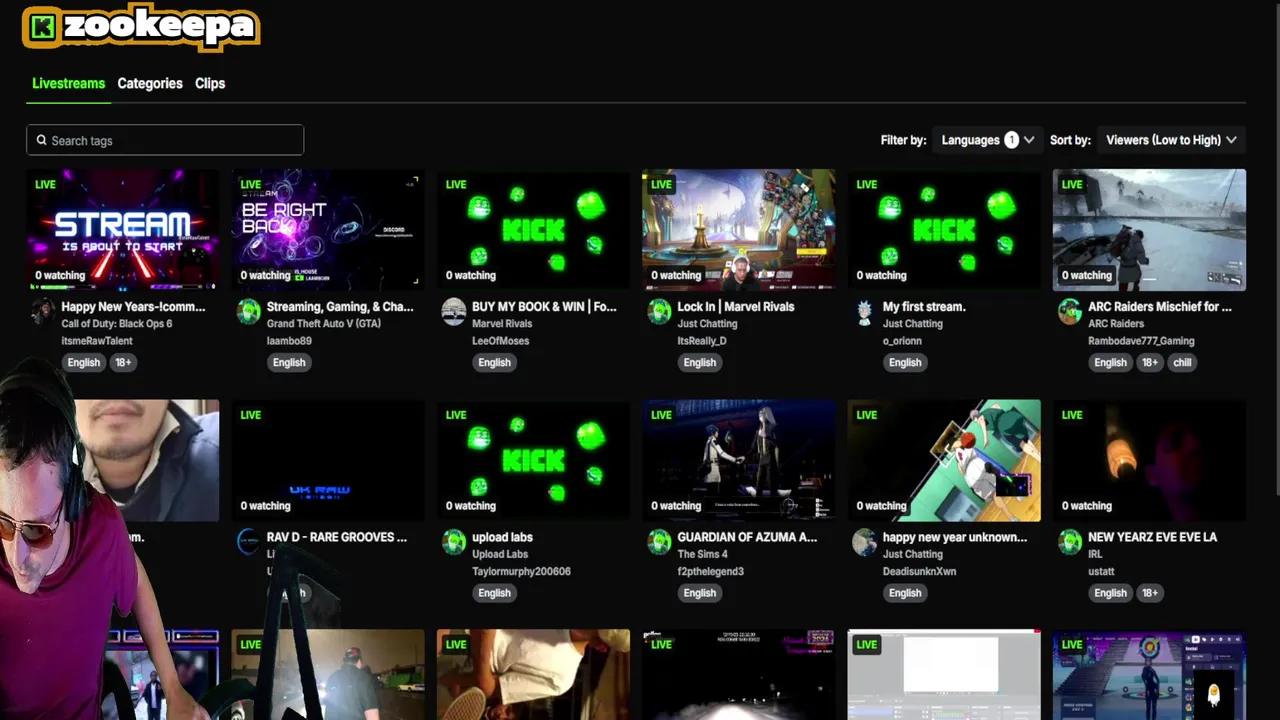Click the zookeepa logo

point(141,27)
